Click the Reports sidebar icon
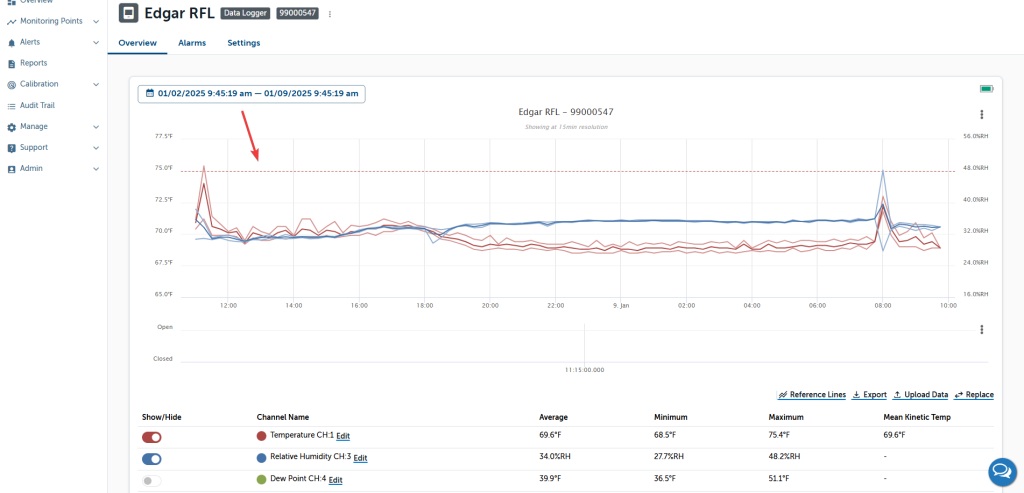The height and width of the screenshot is (493, 1024). [x=12, y=63]
